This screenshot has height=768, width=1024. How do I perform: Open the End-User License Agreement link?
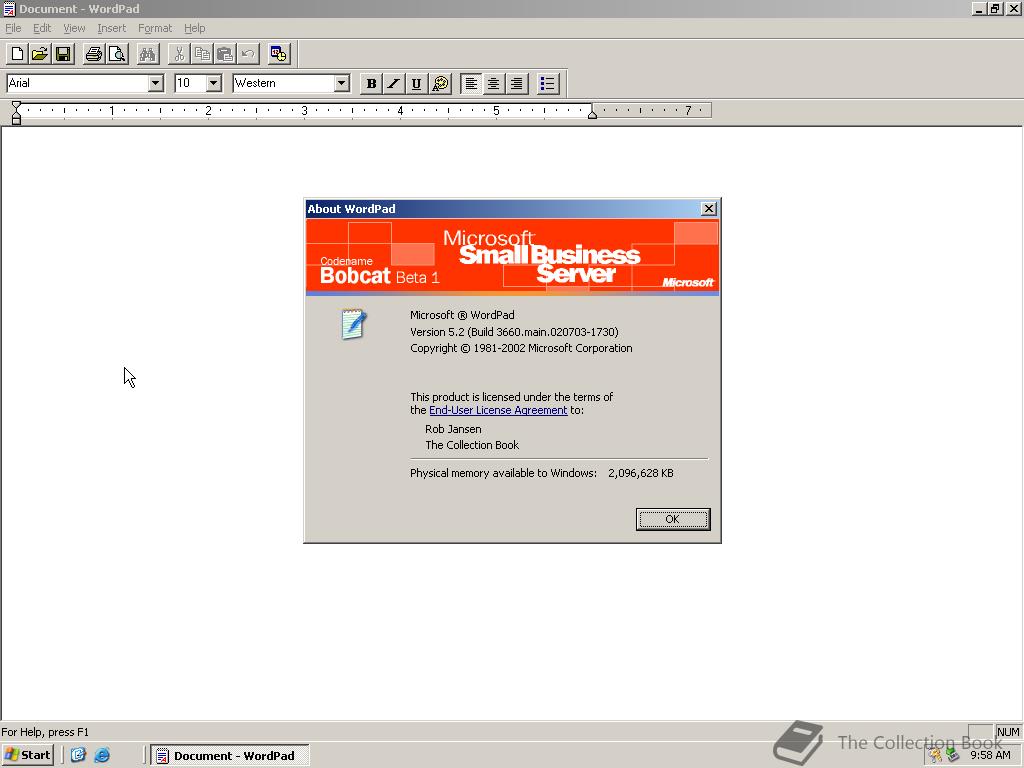point(498,410)
